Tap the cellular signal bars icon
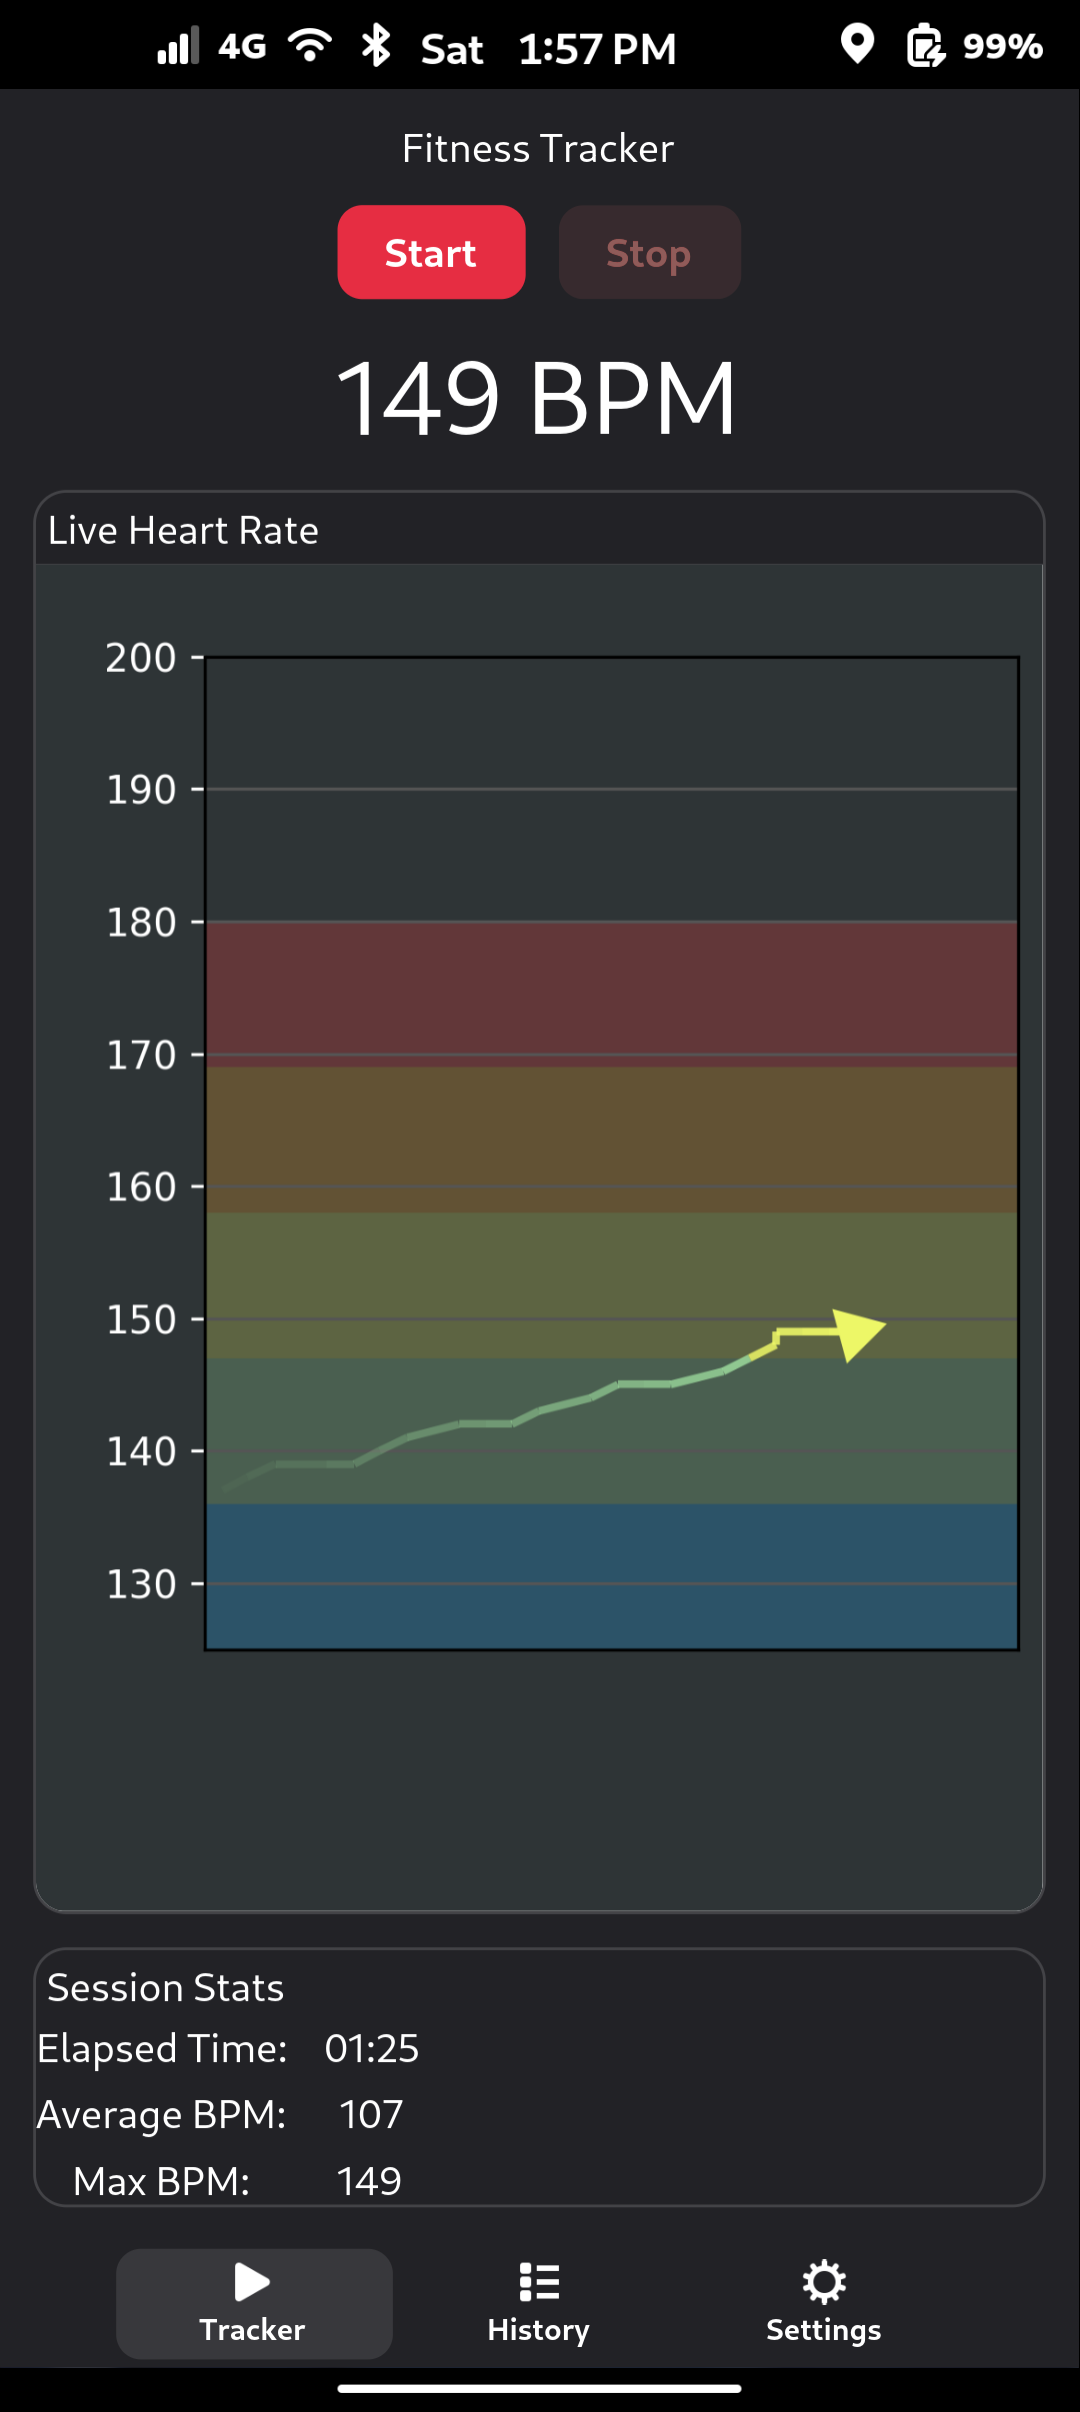This screenshot has height=2412, width=1080. (179, 46)
